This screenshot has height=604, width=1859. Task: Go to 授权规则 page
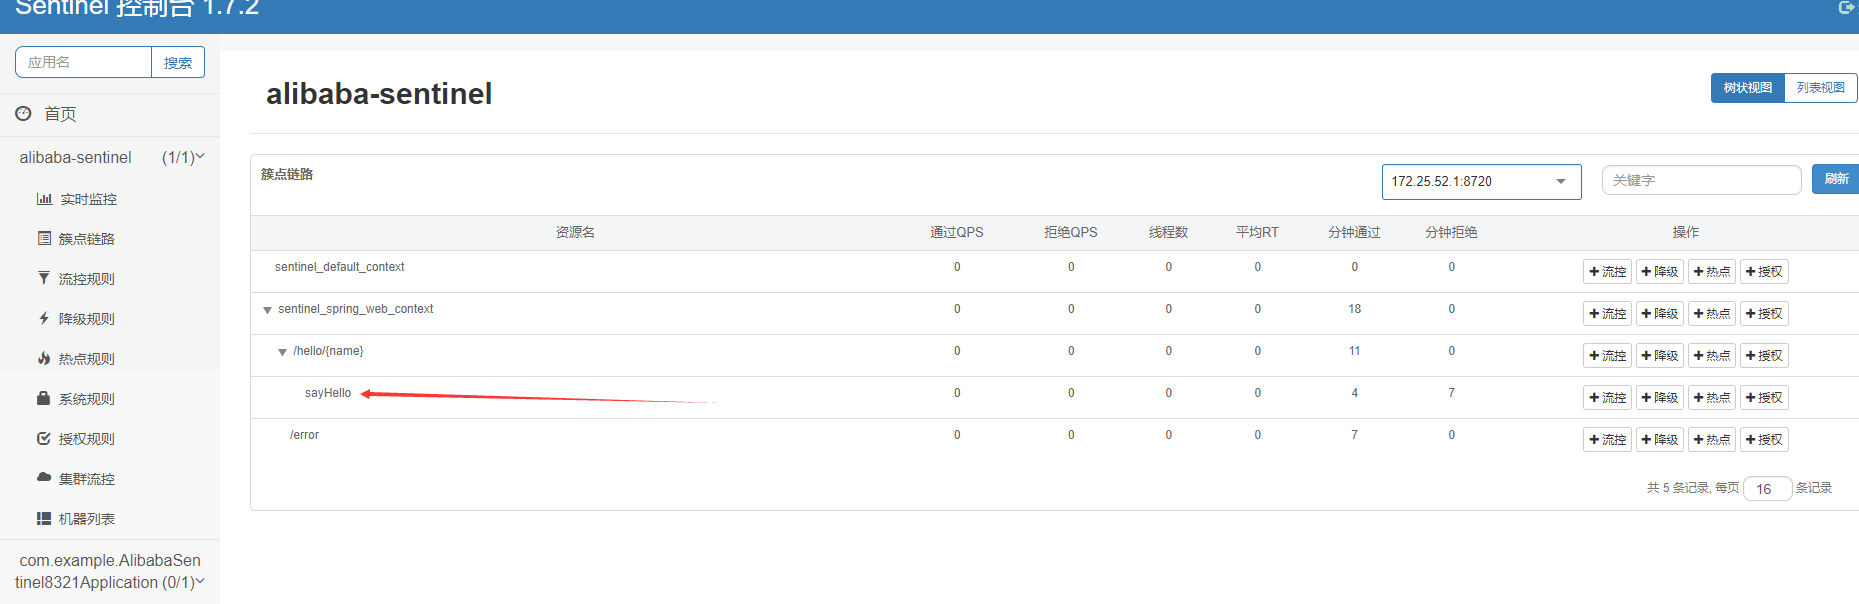point(87,439)
